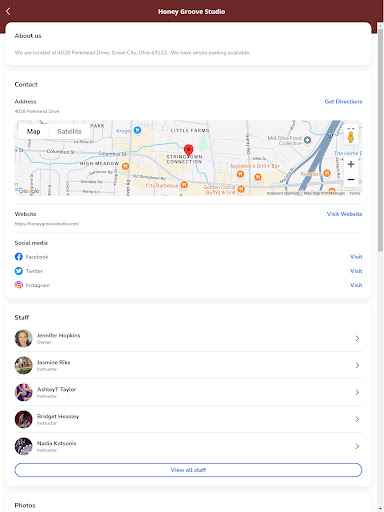384x512 pixels.
Task: Select Nadia Kotsonis name text
Action: 56,443
